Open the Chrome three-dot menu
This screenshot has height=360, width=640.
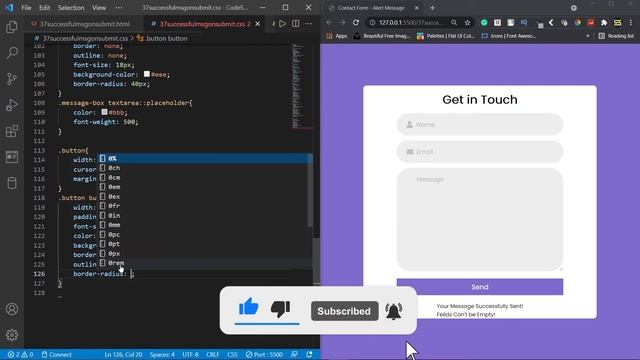tap(631, 22)
